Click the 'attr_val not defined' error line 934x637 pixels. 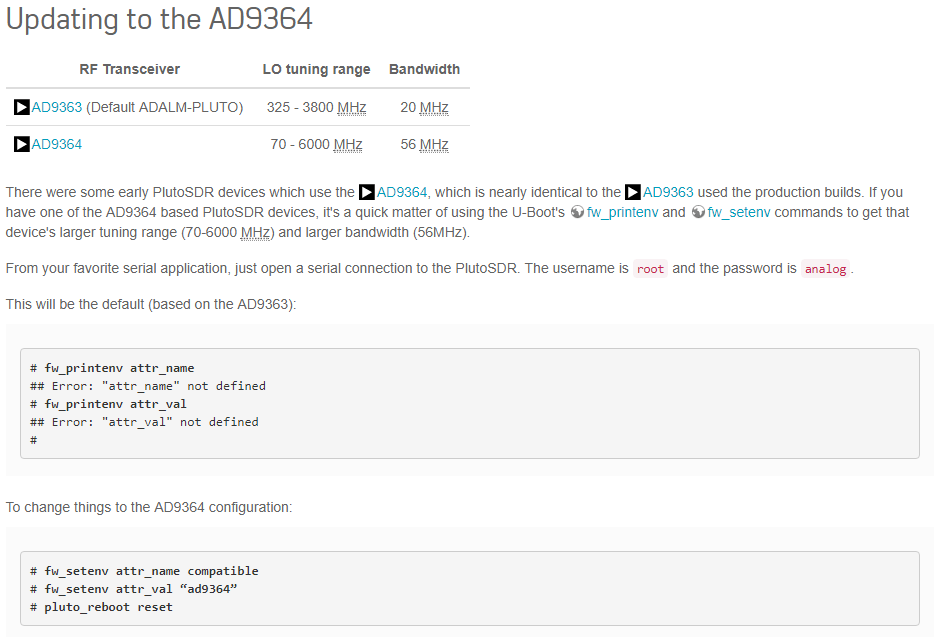pos(144,422)
